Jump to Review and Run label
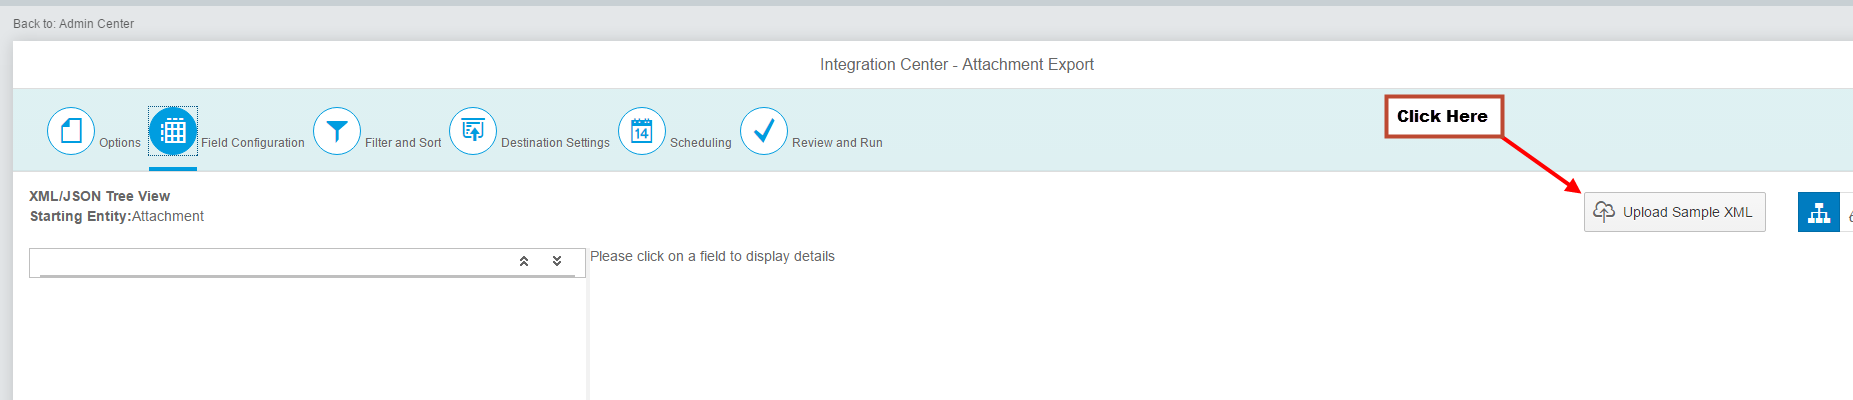 pos(837,143)
